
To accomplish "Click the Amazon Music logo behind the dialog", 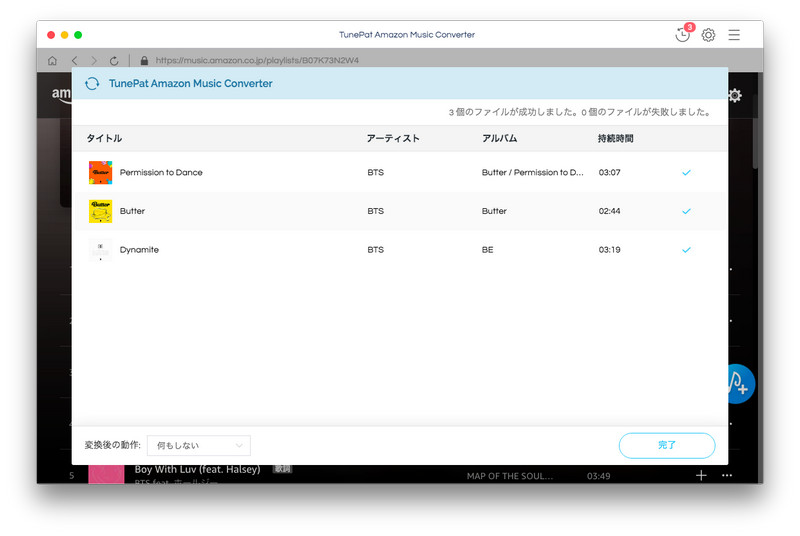I will [x=61, y=94].
